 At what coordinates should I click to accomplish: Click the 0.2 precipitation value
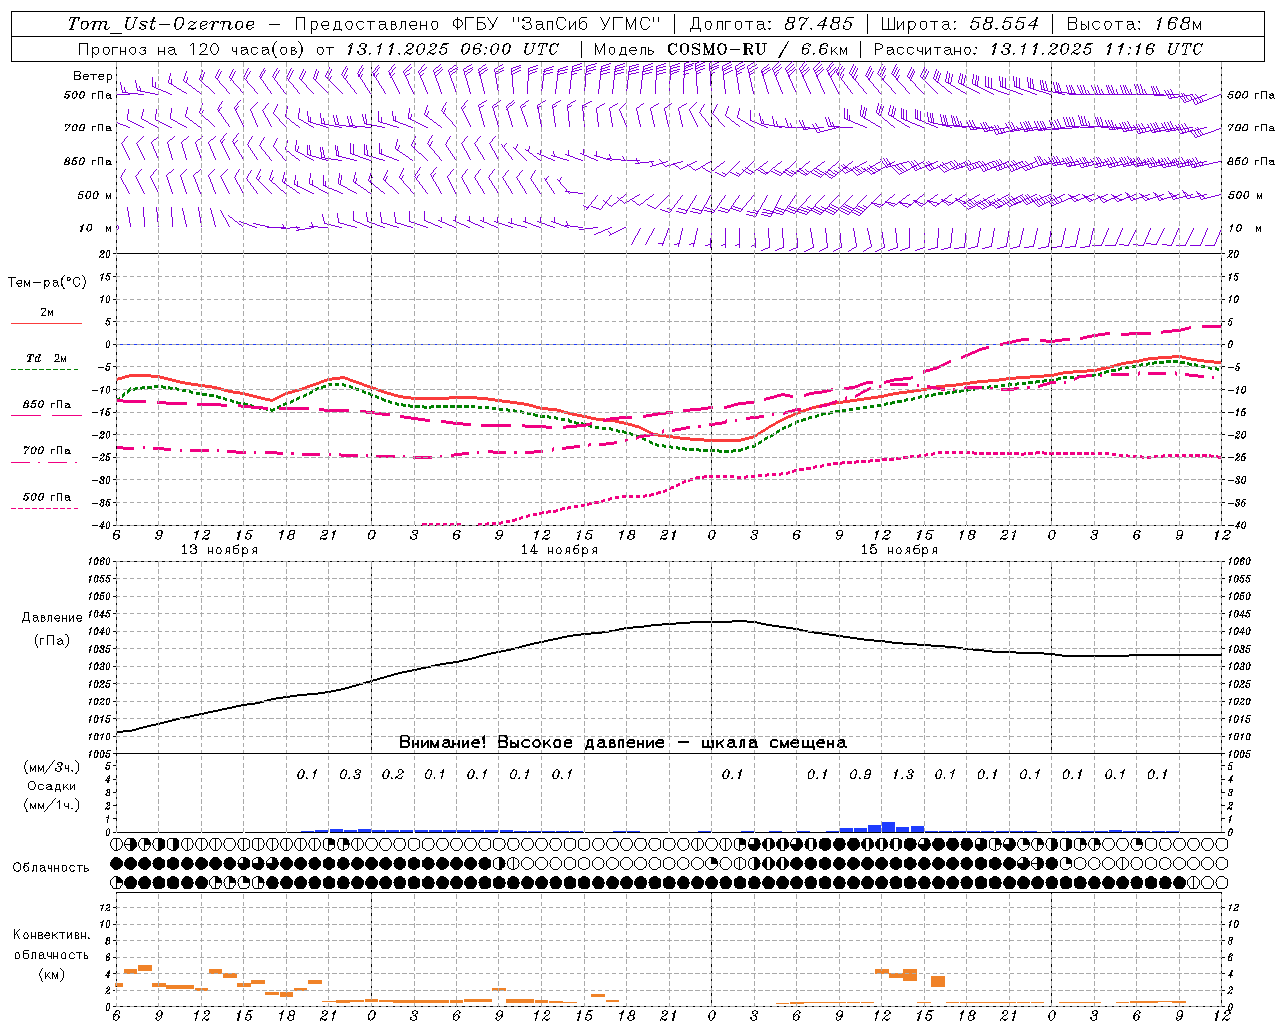393,774
